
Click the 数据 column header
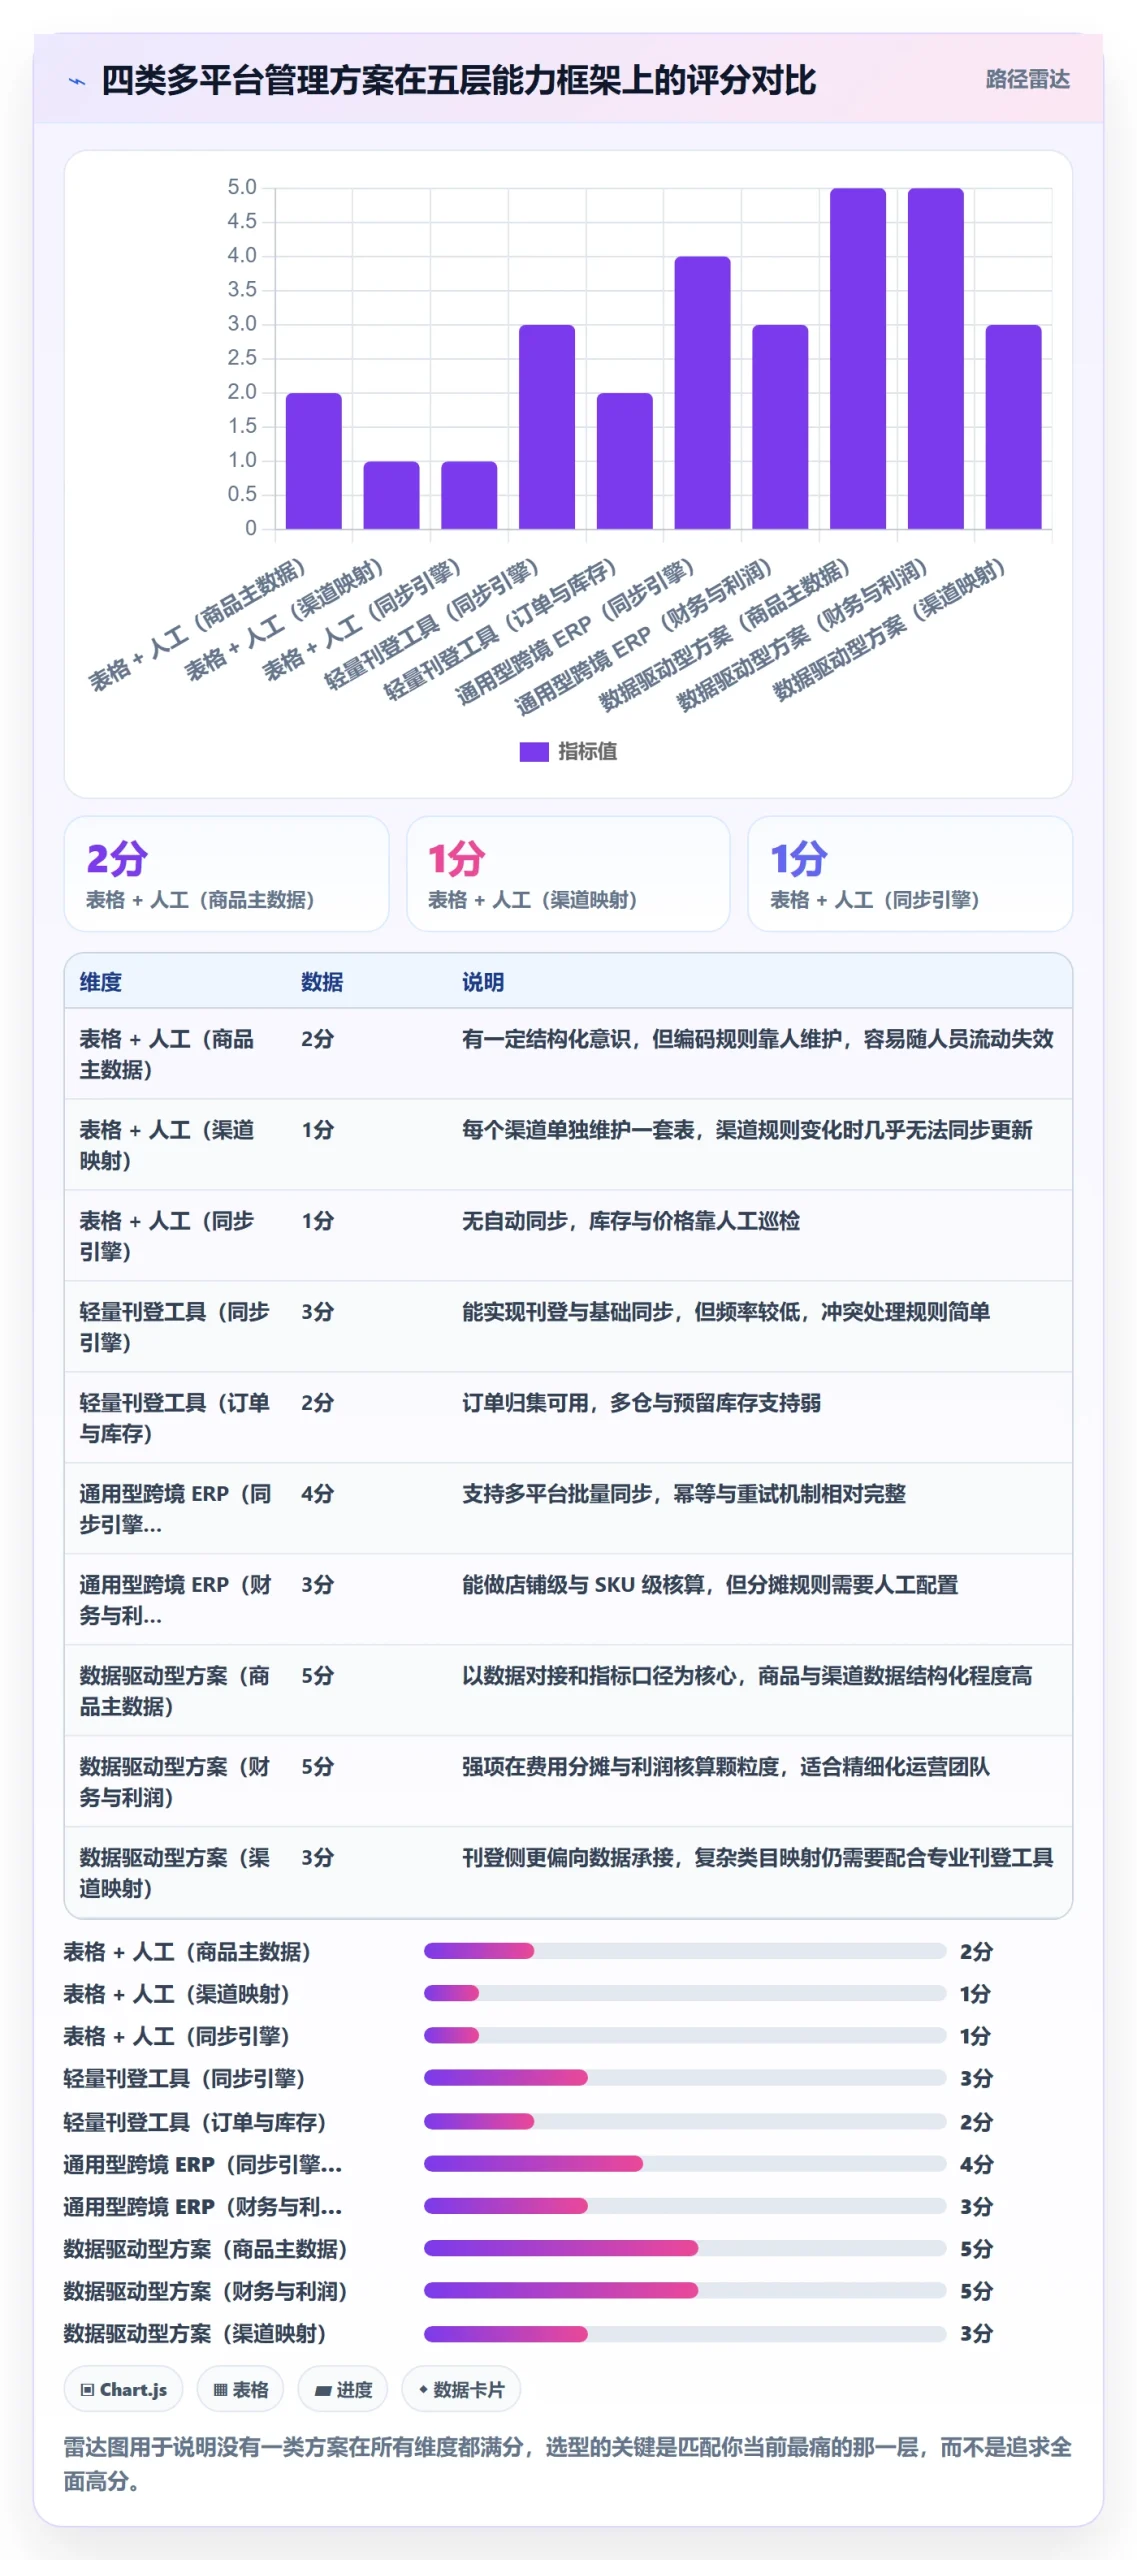coord(322,982)
